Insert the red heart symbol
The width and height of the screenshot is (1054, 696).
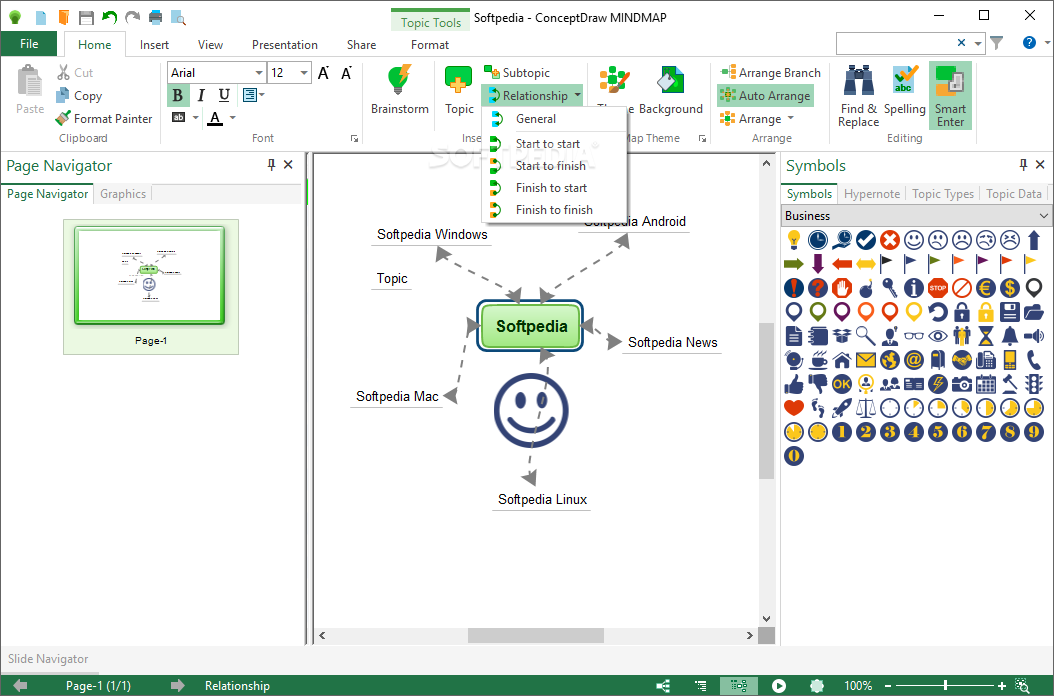(x=794, y=408)
